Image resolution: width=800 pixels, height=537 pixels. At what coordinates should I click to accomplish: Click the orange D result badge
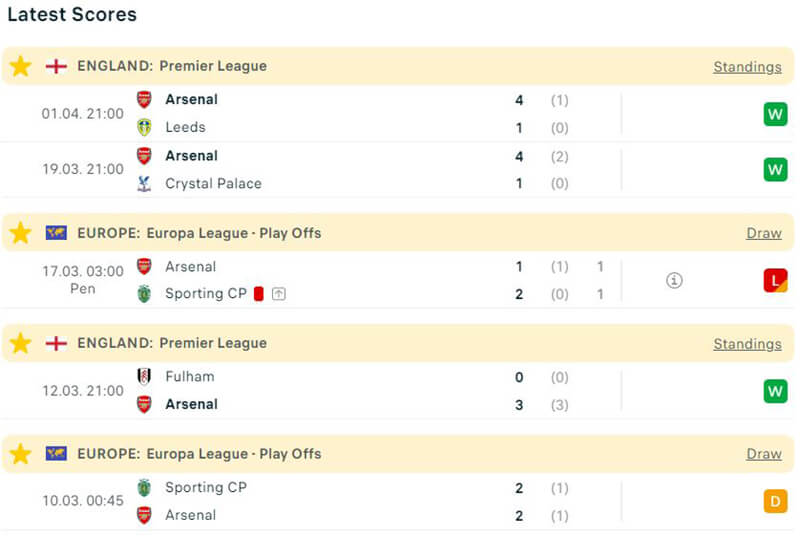(x=775, y=501)
